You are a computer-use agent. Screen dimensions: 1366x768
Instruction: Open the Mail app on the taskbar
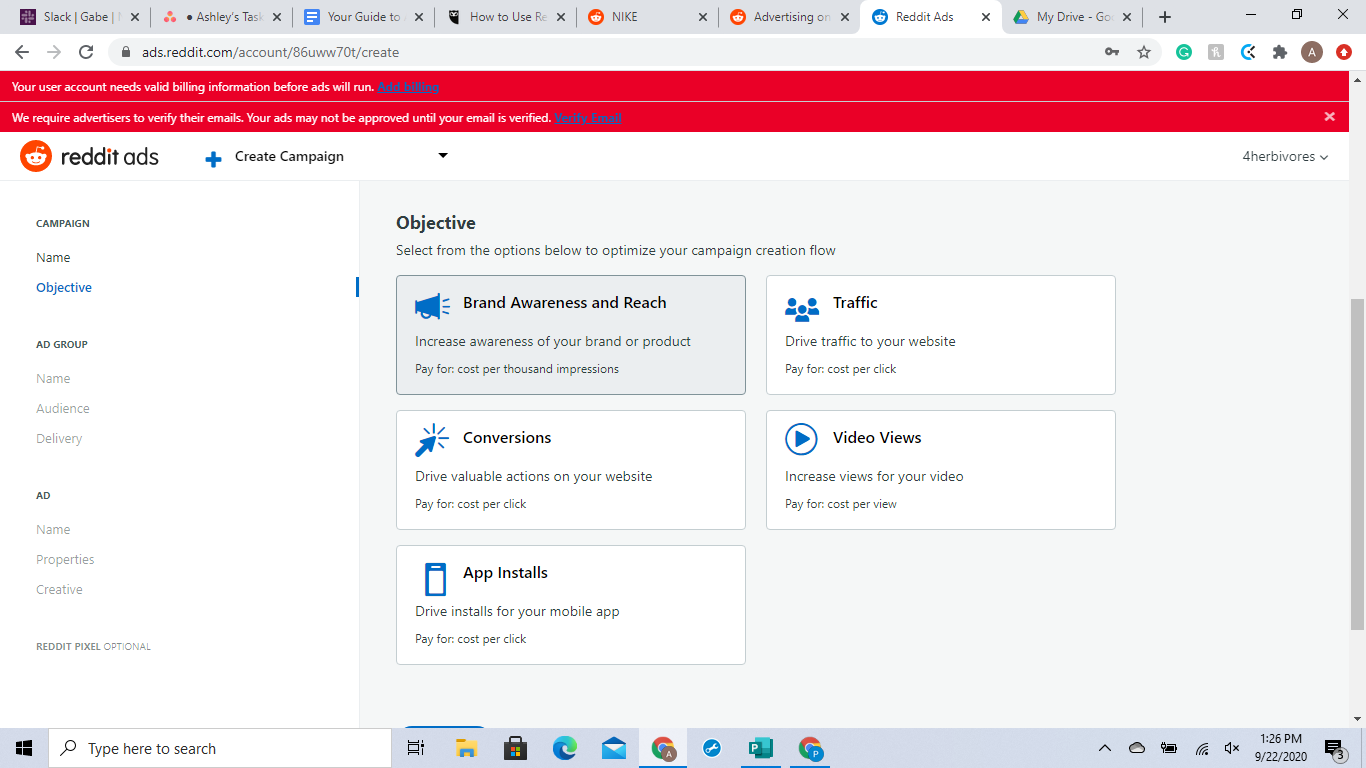614,748
